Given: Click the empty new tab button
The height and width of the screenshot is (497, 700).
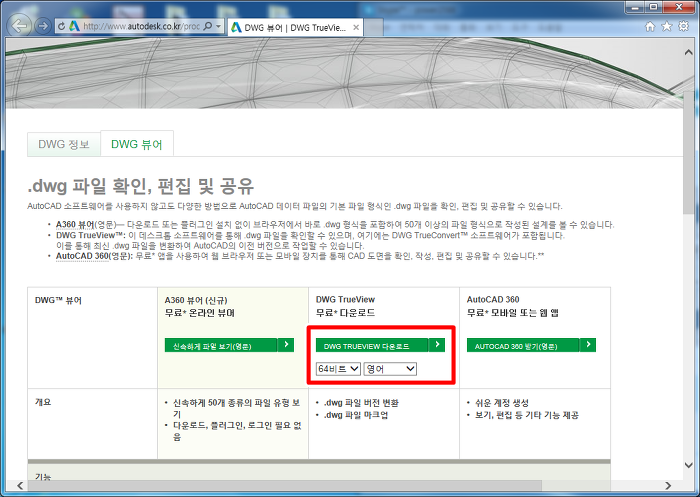Looking at the screenshot, I should click(x=374, y=27).
